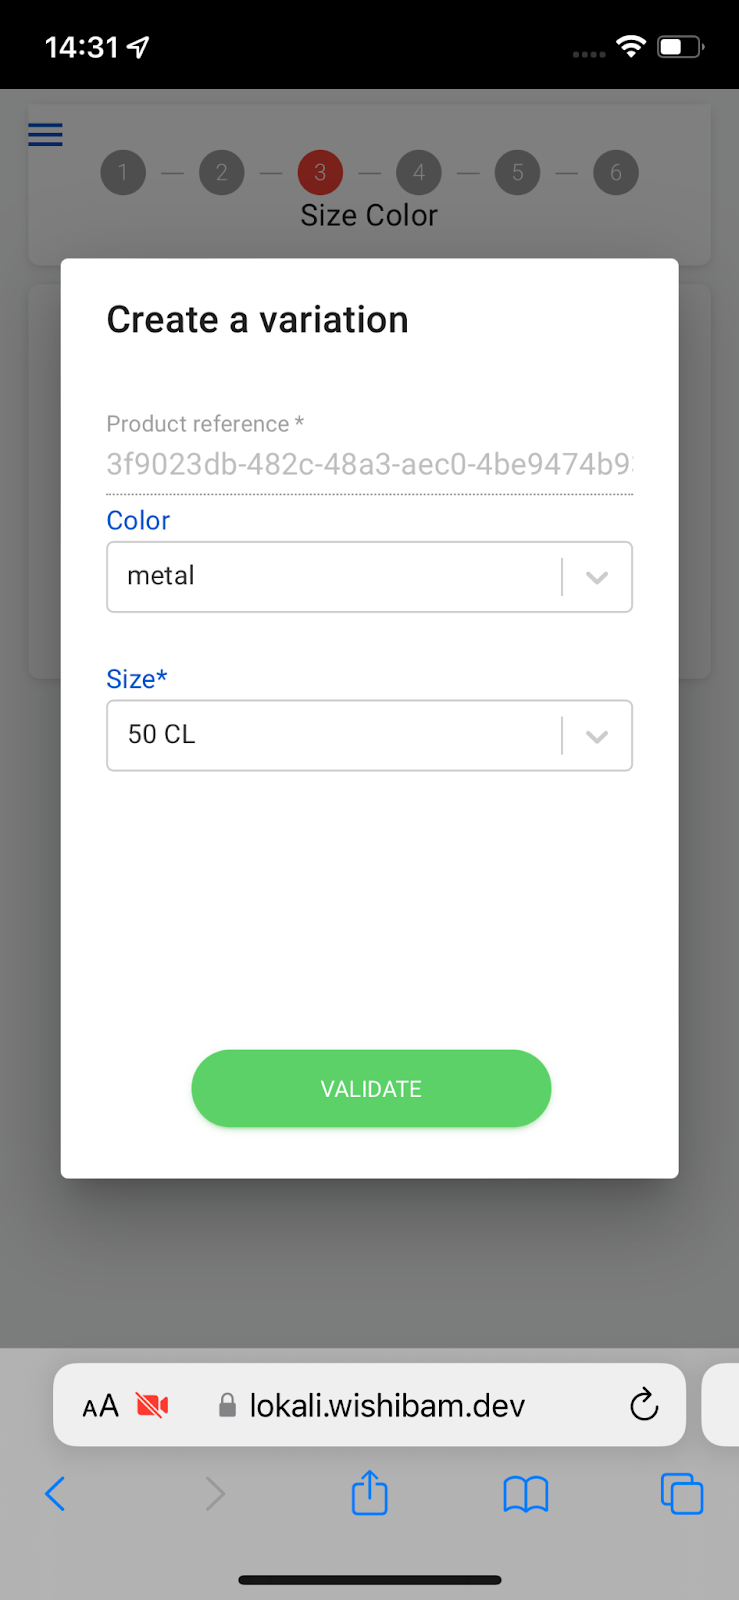Tap the lock icon beside URL
The width and height of the screenshot is (739, 1600).
[227, 1405]
